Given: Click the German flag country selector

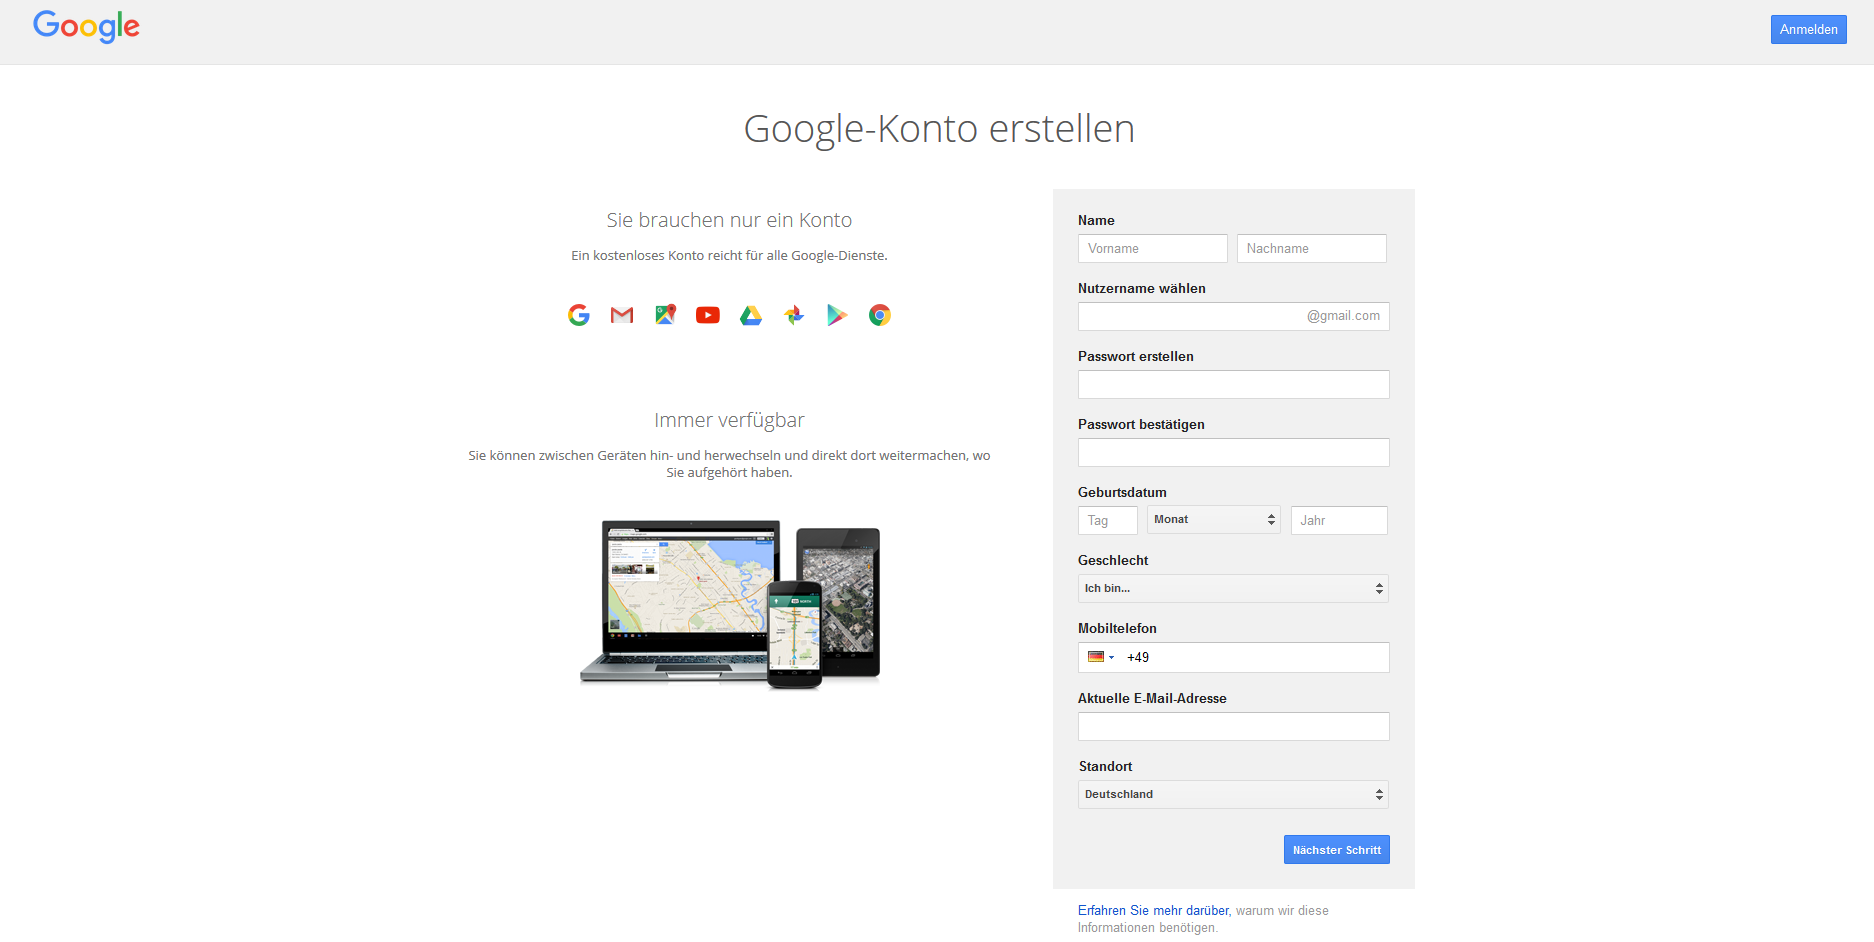Looking at the screenshot, I should coord(1100,657).
